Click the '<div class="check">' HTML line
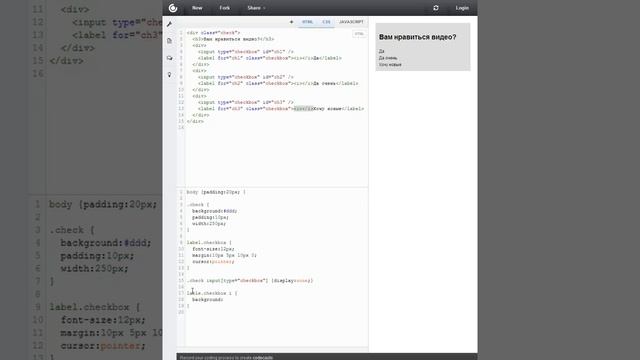The image size is (640, 360). click(x=213, y=33)
